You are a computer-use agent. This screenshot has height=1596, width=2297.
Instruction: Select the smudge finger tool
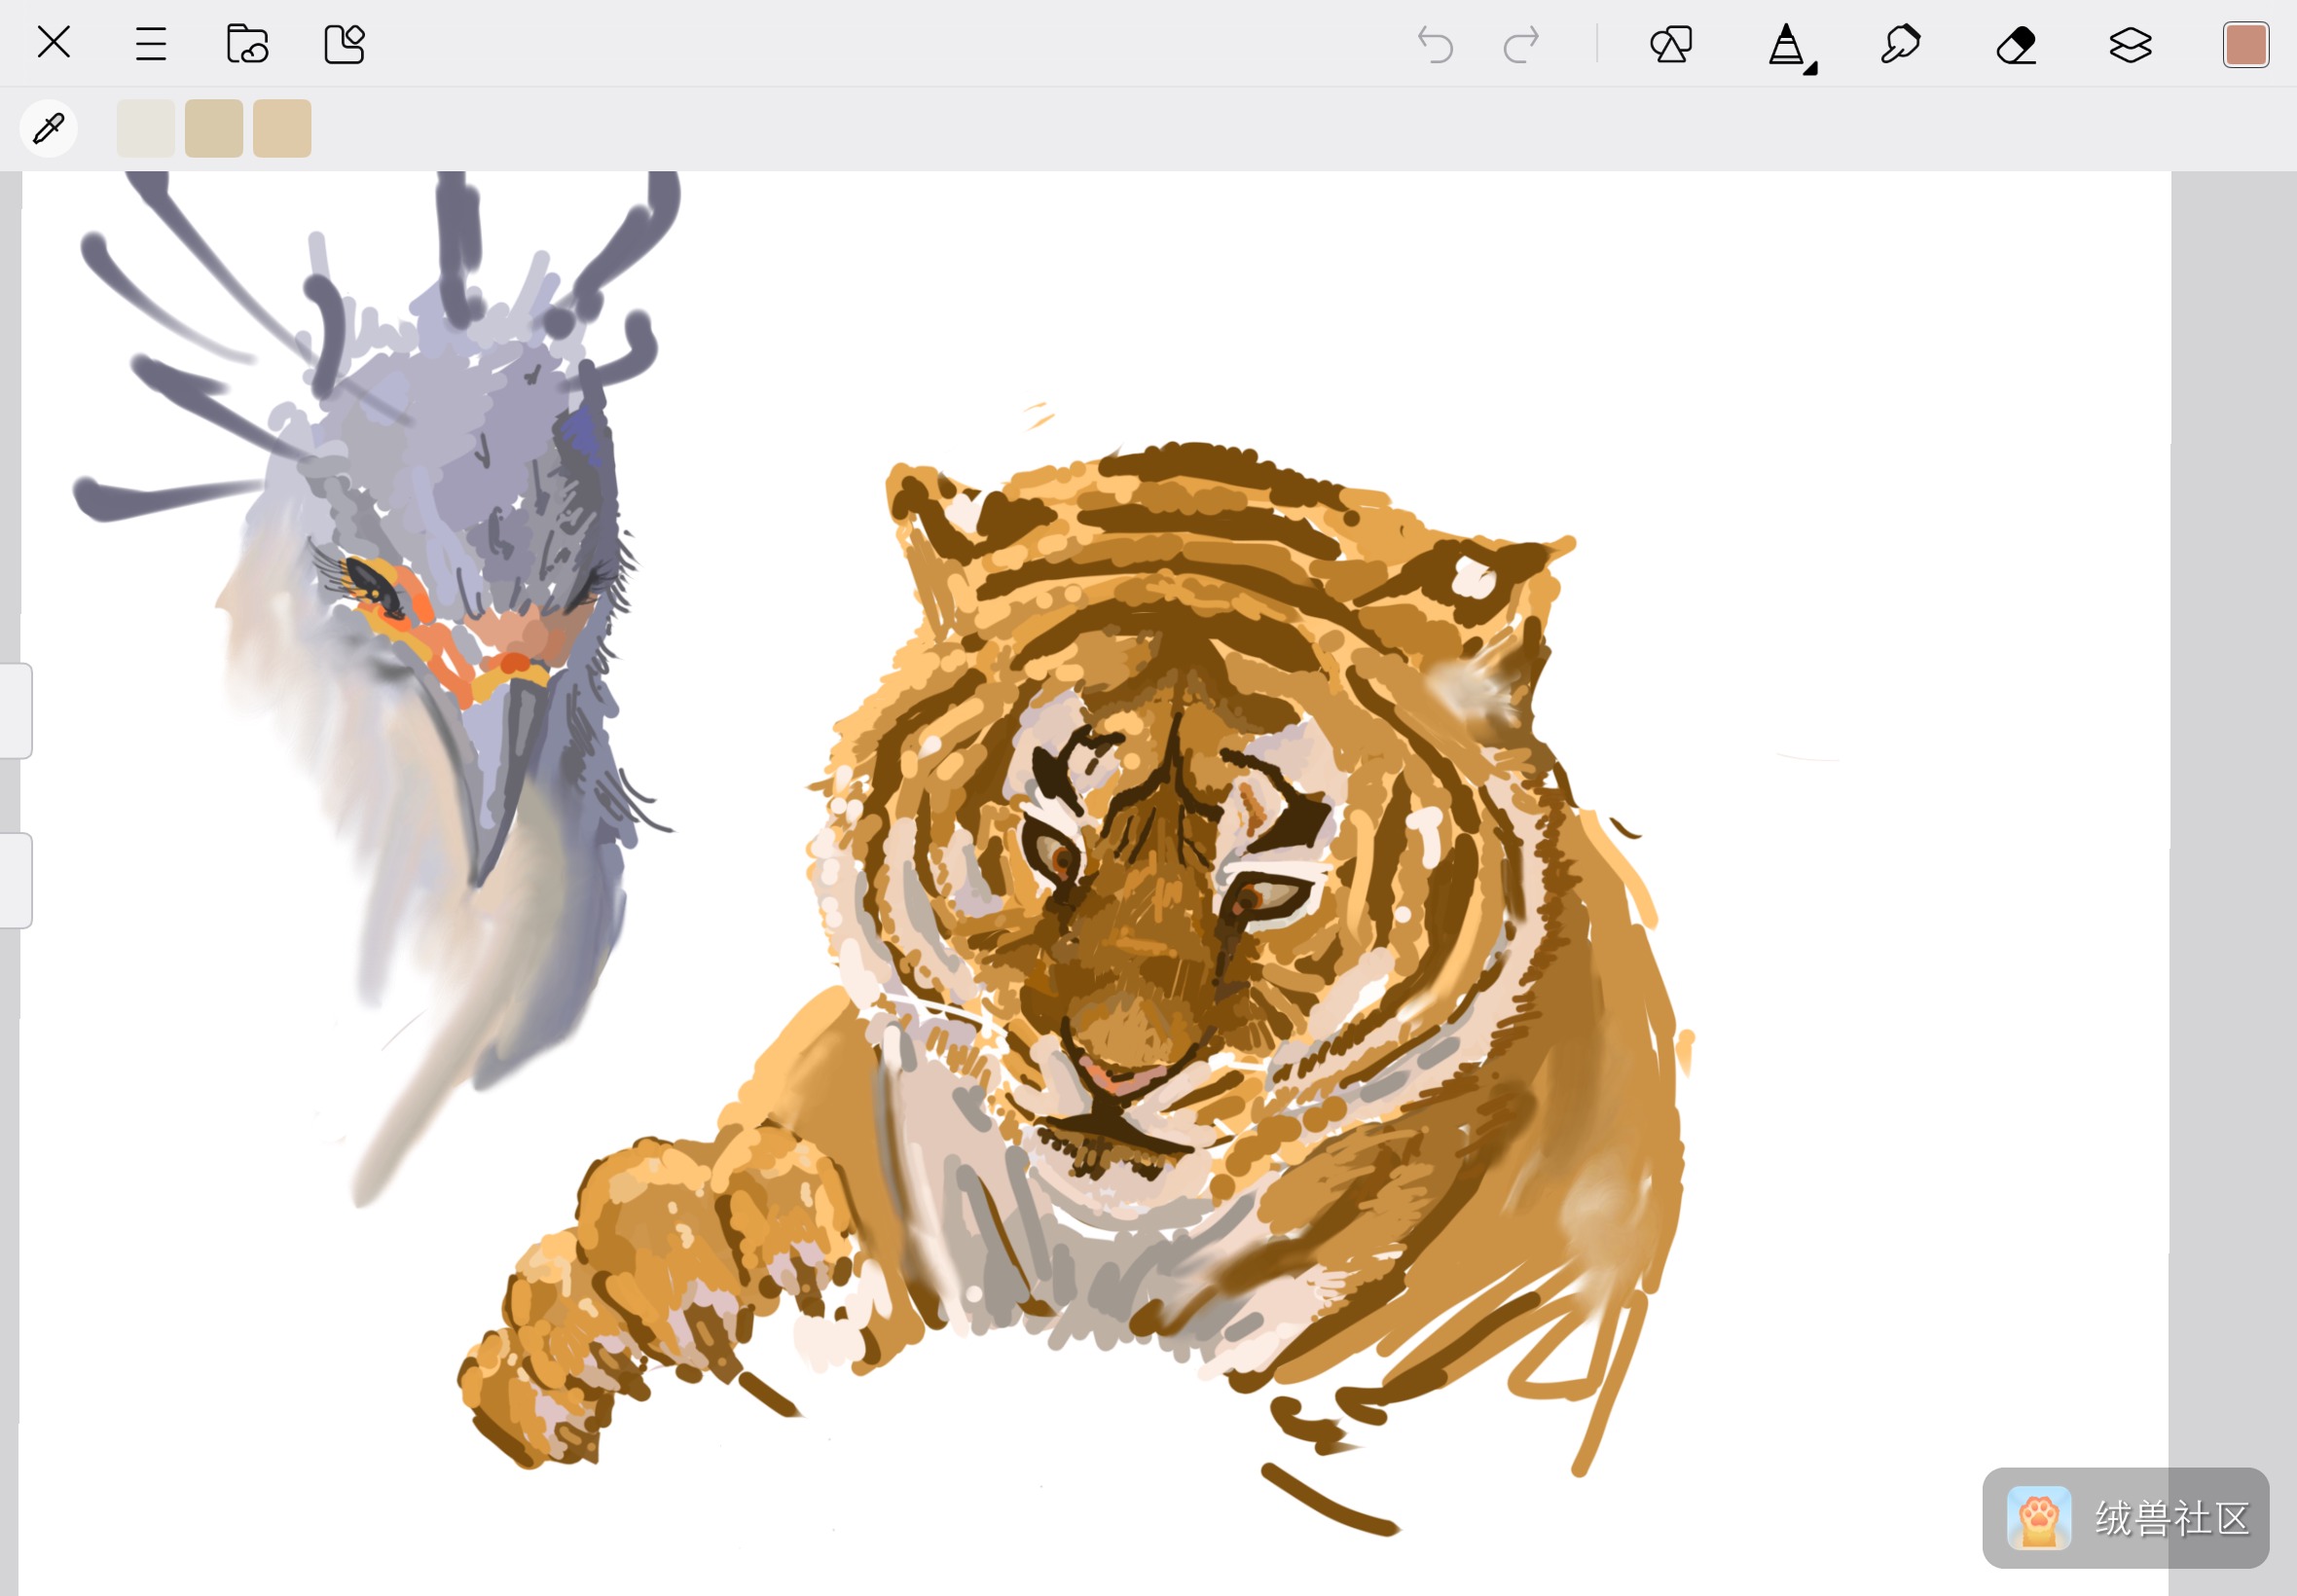tap(1900, 44)
